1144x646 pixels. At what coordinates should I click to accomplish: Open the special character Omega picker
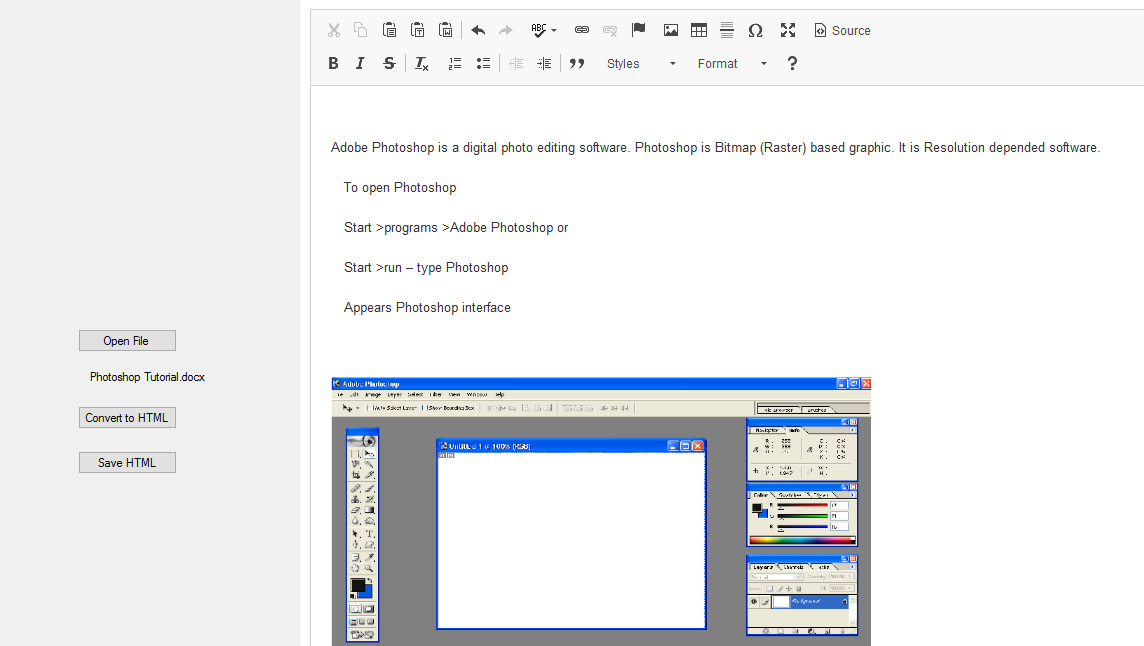point(755,30)
